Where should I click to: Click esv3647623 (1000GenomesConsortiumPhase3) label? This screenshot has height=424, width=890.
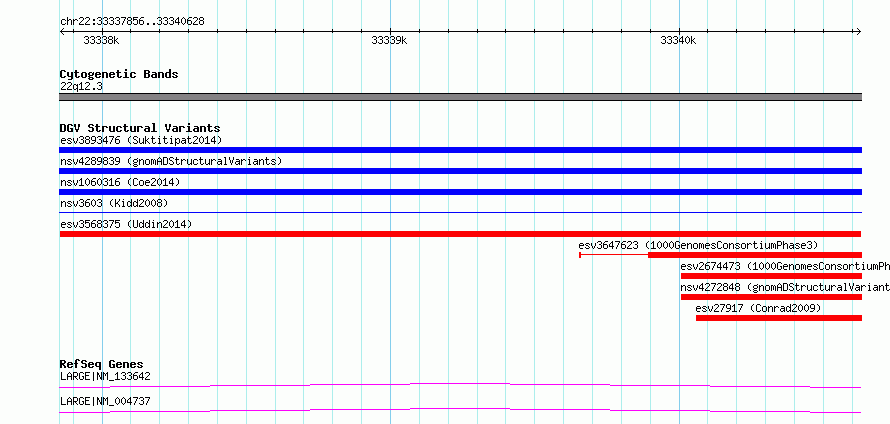[698, 245]
